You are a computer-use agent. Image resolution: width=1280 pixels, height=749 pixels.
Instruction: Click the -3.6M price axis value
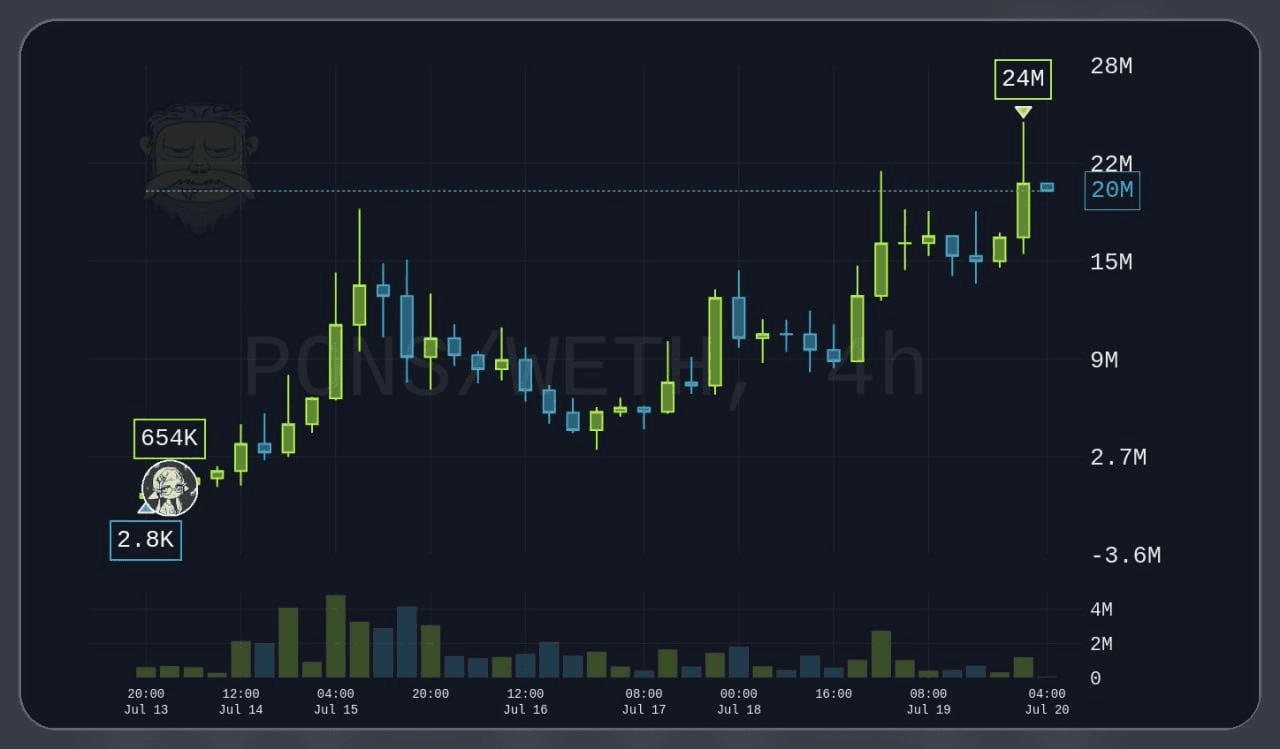(x=1125, y=556)
